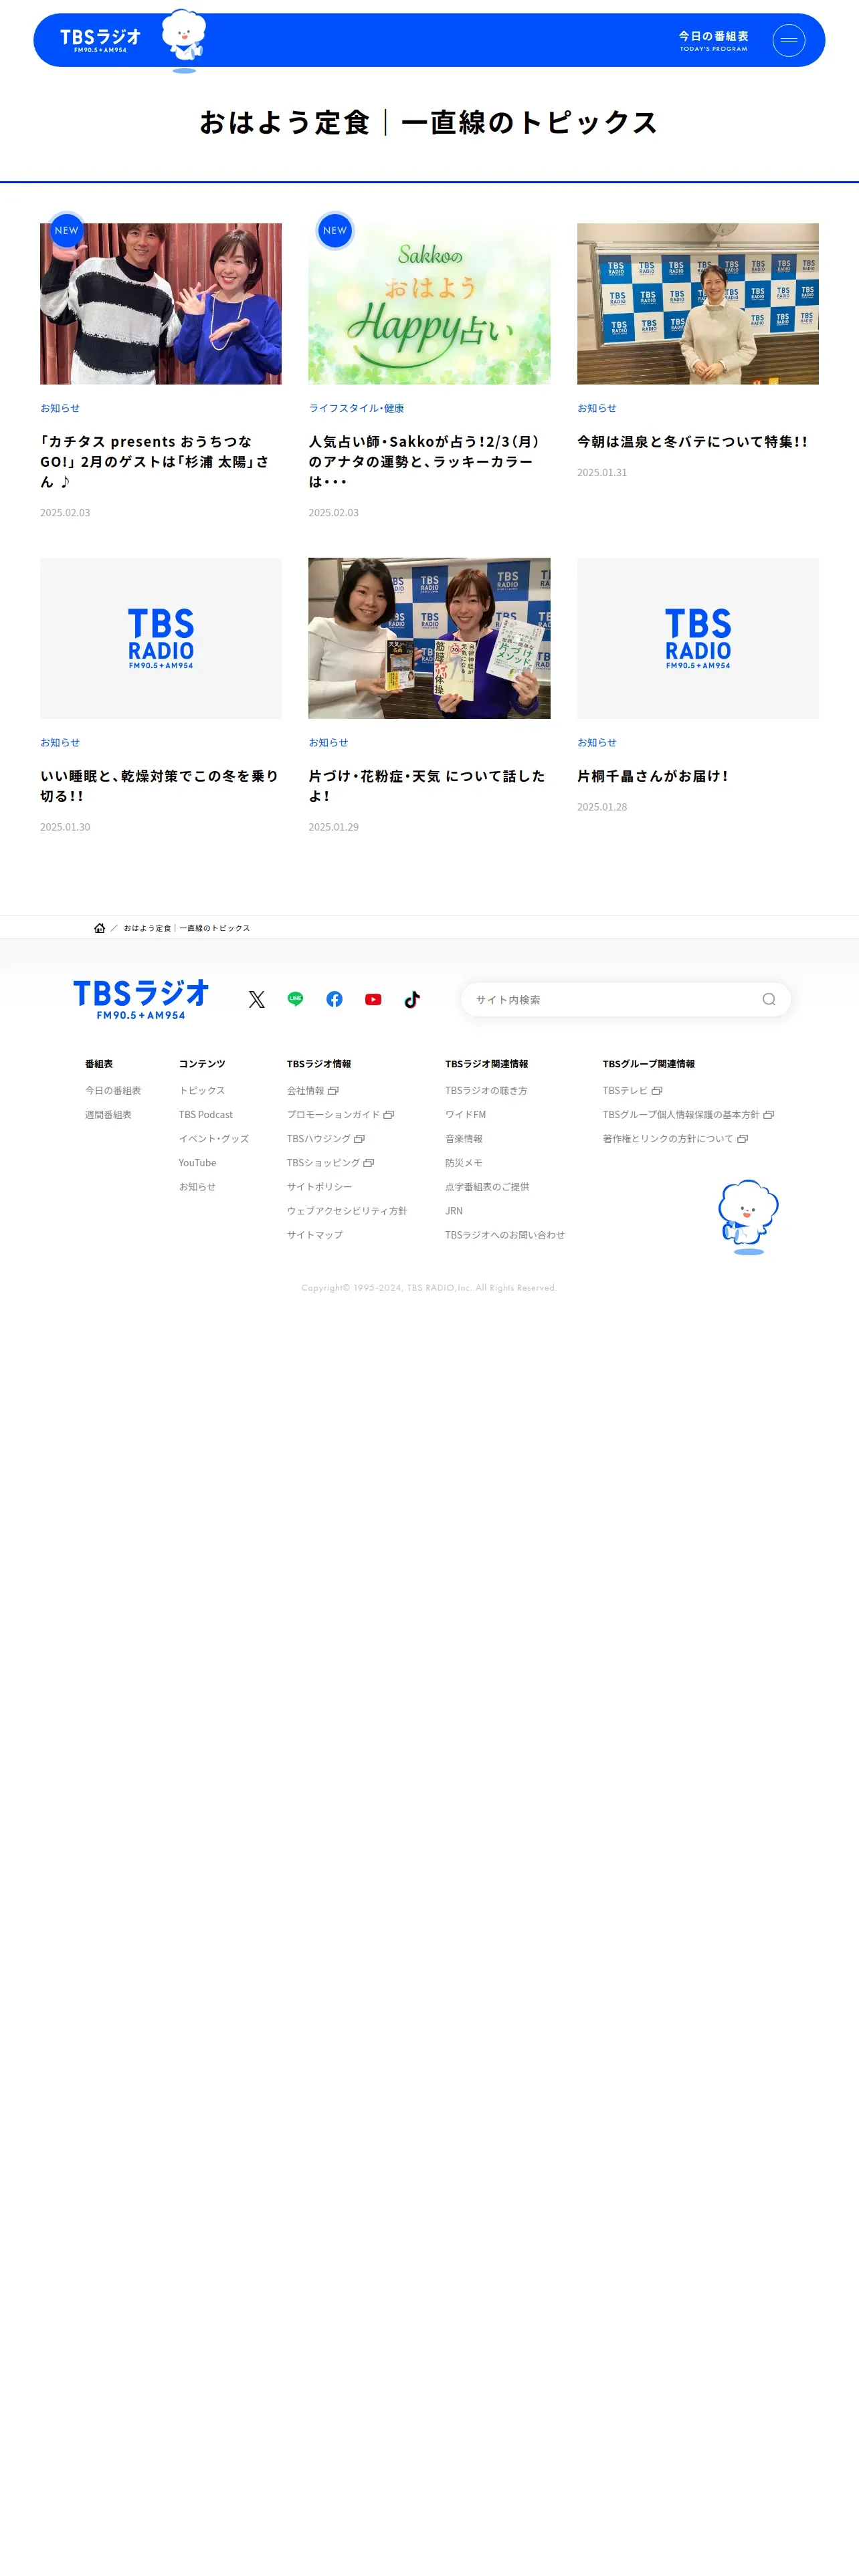Open 今日の番組表 in the footer

coord(113,1091)
